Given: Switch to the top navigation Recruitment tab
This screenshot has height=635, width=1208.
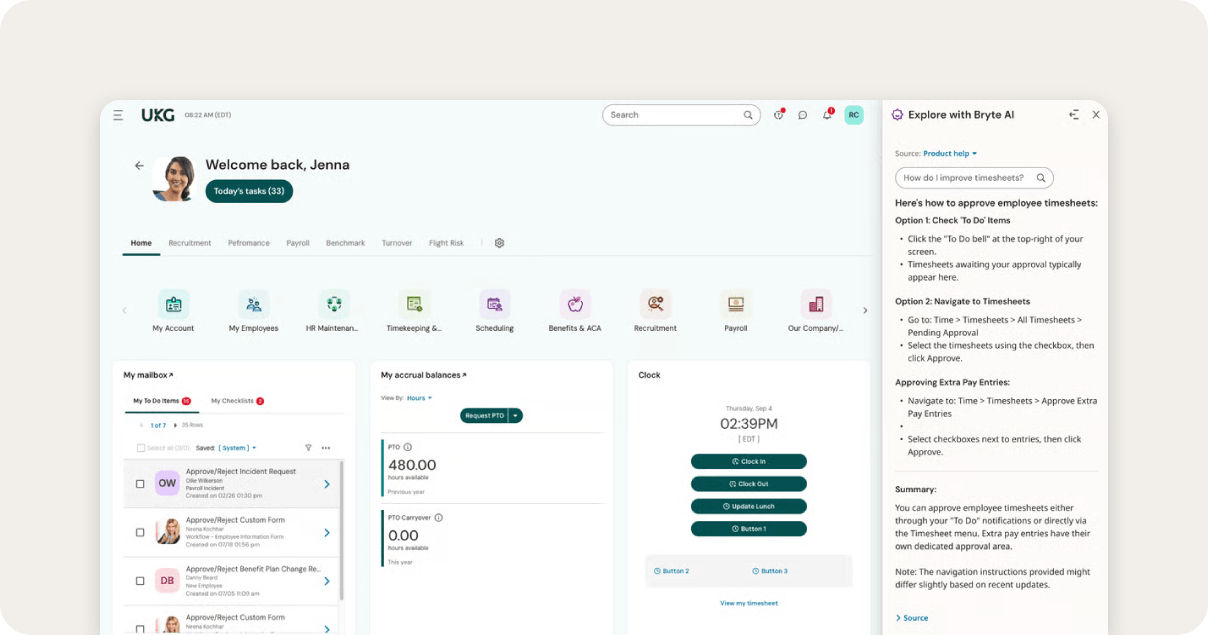Looking at the screenshot, I should point(190,243).
